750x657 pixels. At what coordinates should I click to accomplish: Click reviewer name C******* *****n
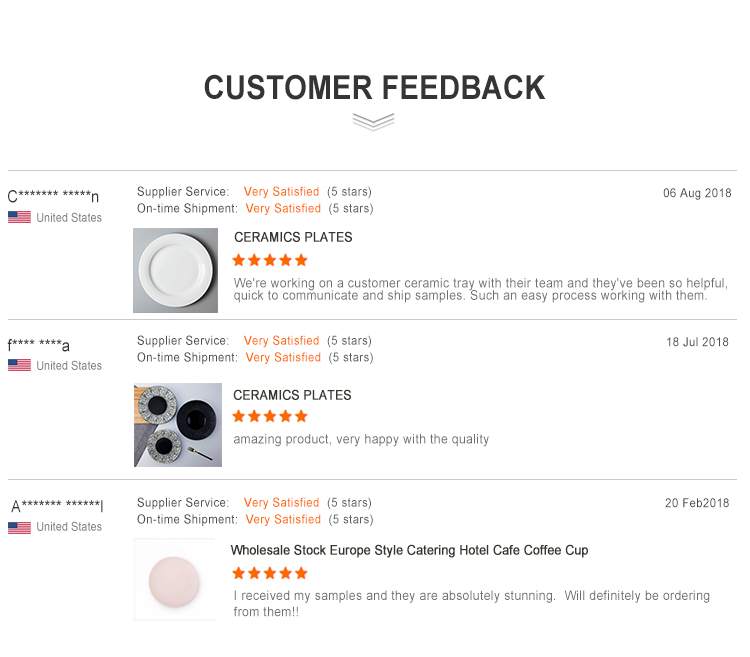(54, 196)
